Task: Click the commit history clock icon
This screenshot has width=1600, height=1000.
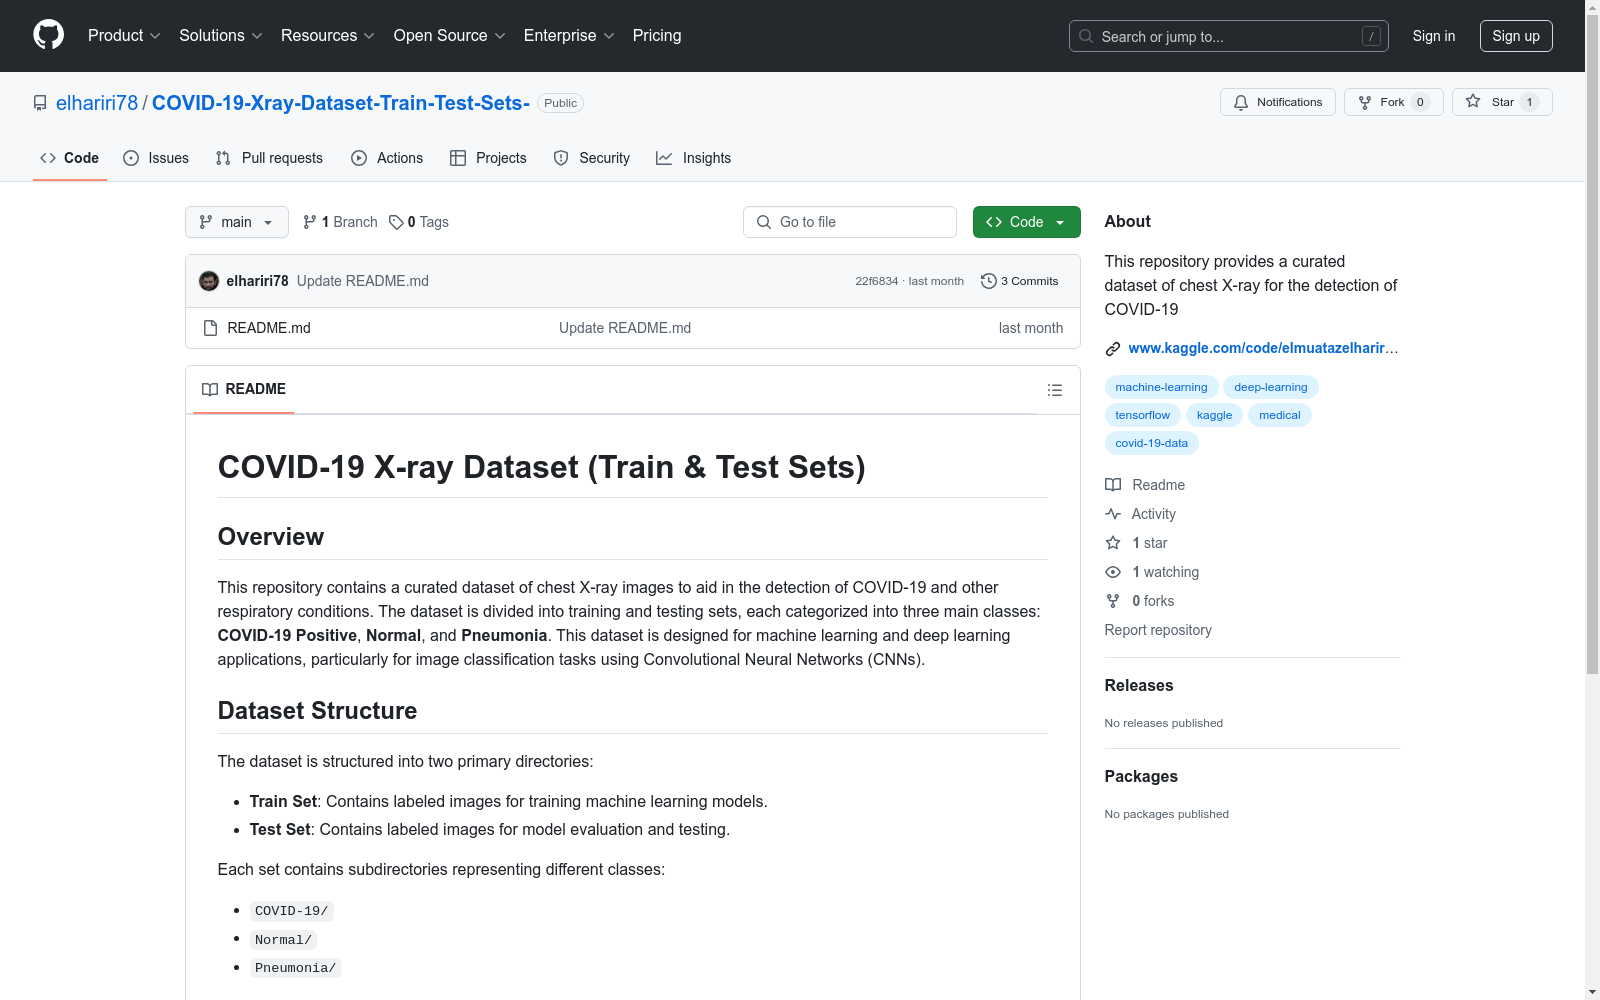Action: click(989, 281)
